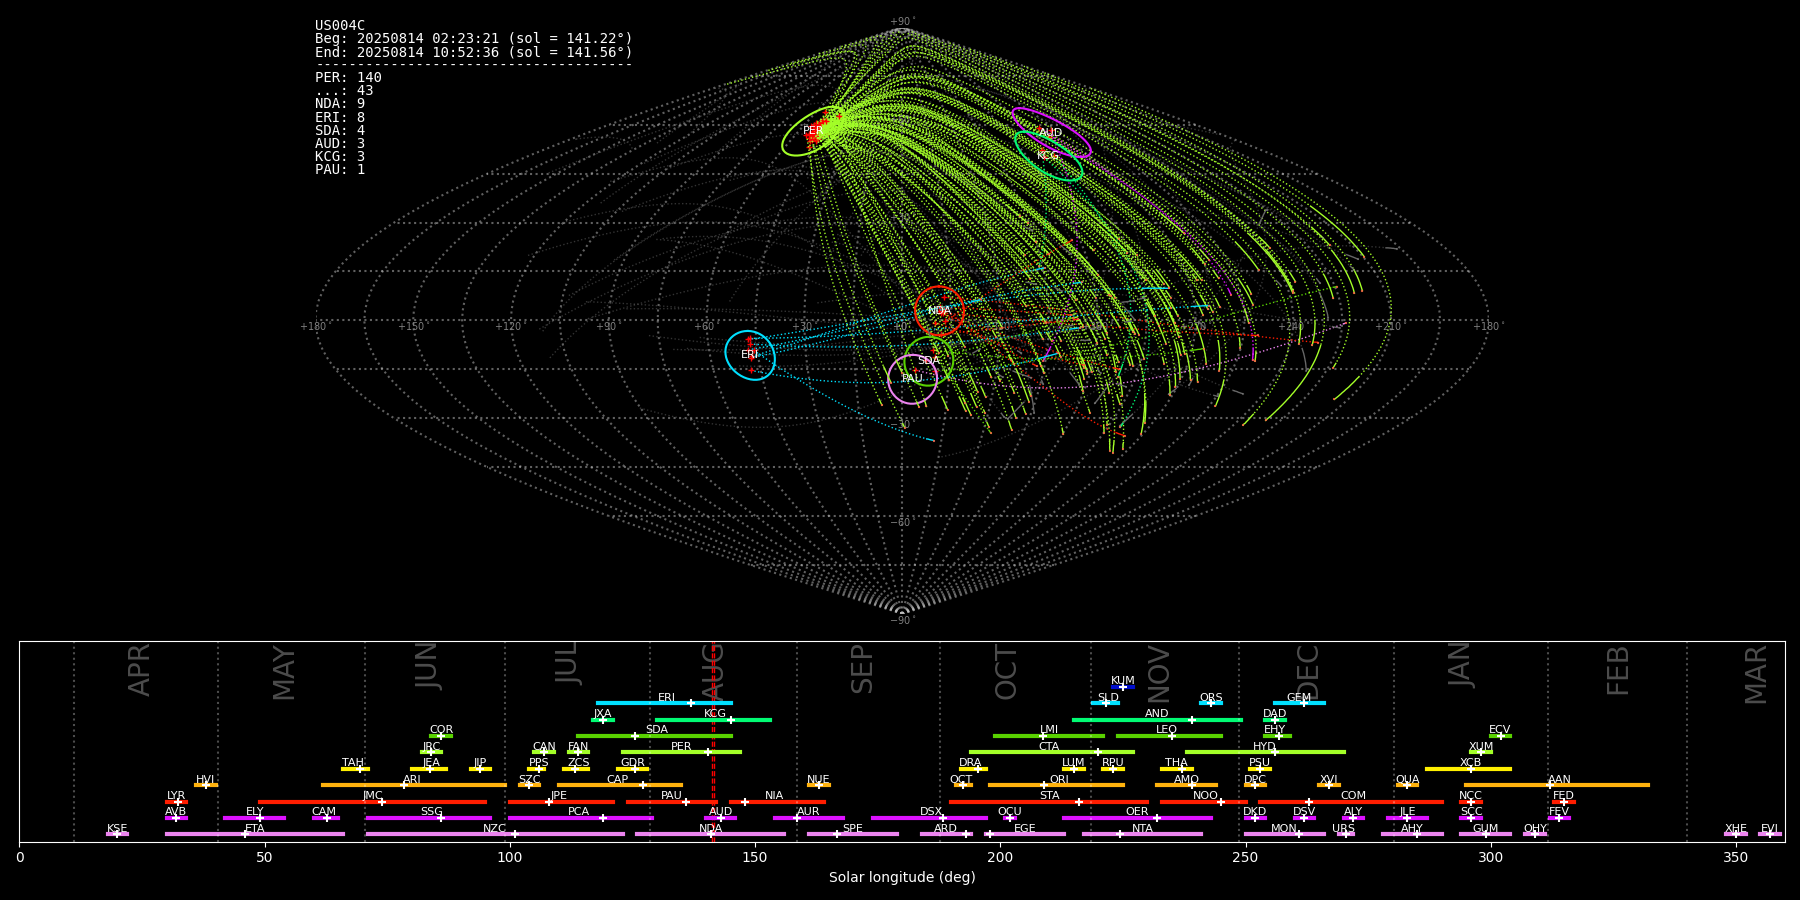Click the QUA shower marker in timeline
Viewport: 1800px width, 900px height.
click(1407, 785)
